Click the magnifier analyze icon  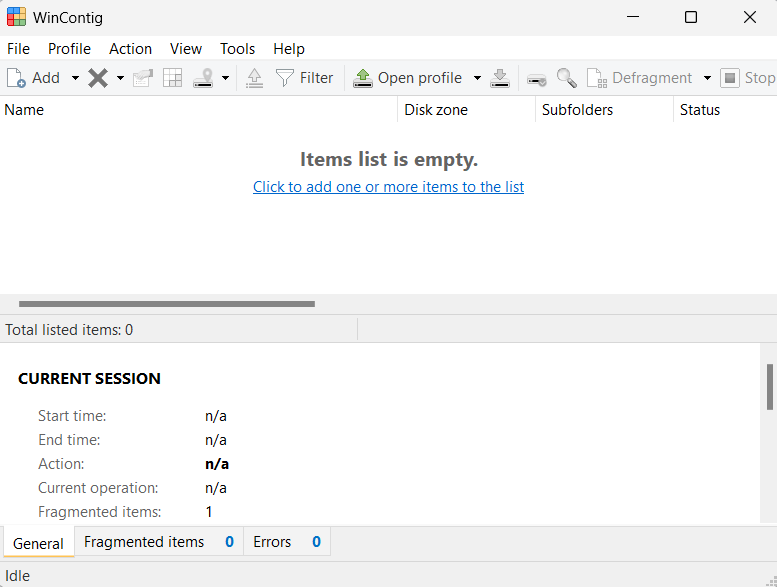click(567, 78)
